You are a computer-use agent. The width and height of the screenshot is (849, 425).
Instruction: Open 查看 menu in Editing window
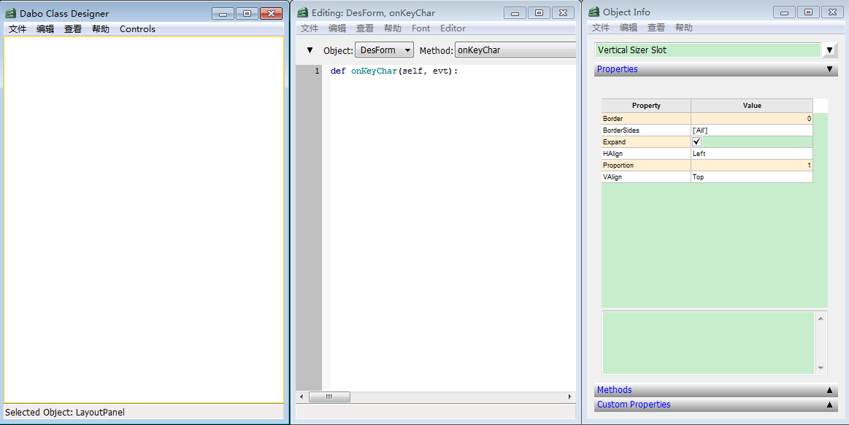tap(364, 28)
